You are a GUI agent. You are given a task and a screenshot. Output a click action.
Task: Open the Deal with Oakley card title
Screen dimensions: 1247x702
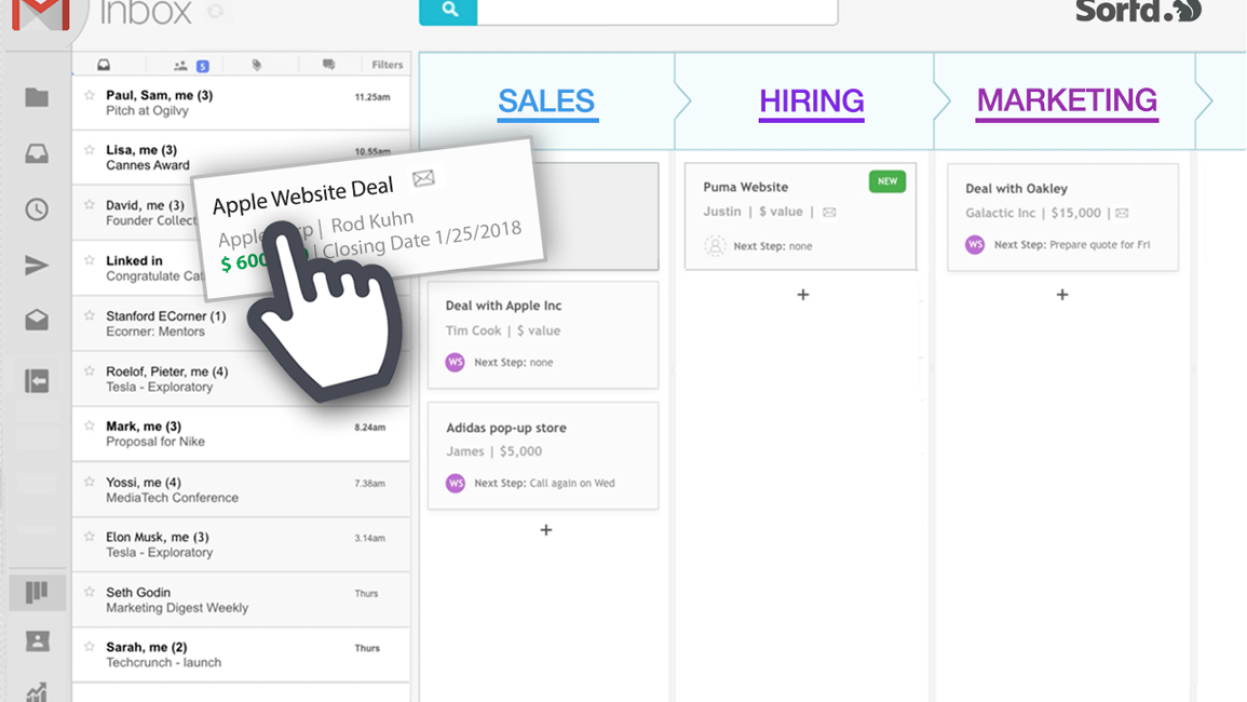pos(1016,188)
